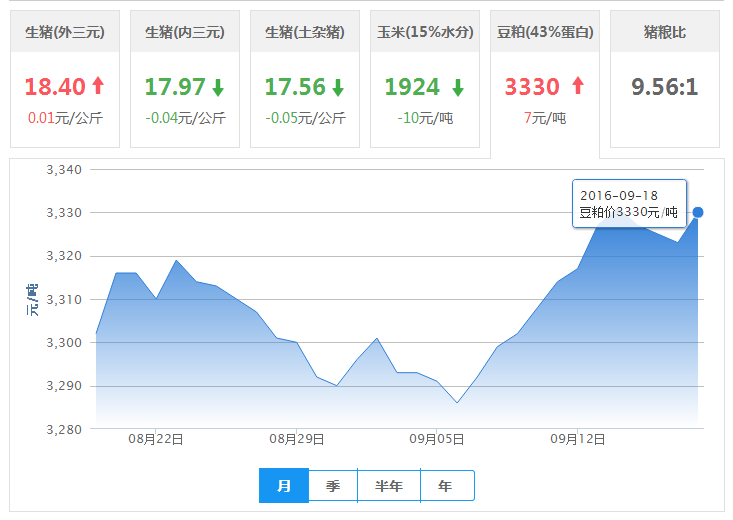Click the 08月29日 axis label
Viewport: 733px width, 520px height.
coord(296,439)
